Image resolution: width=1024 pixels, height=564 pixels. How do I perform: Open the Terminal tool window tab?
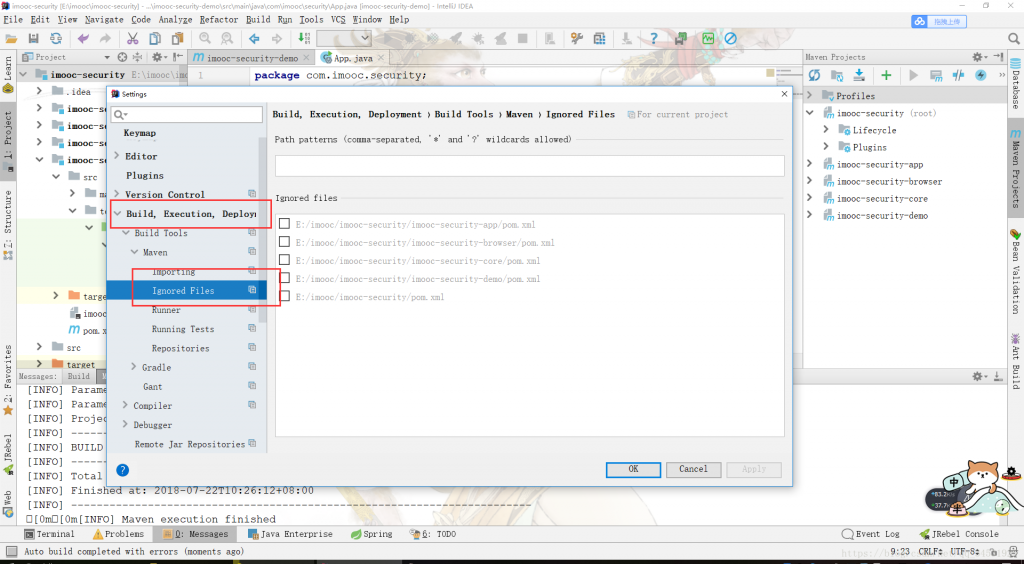tap(50, 534)
